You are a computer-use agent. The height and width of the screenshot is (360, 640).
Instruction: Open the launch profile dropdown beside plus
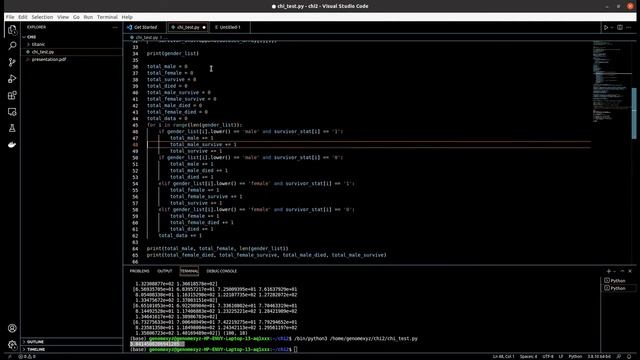coord(615,271)
